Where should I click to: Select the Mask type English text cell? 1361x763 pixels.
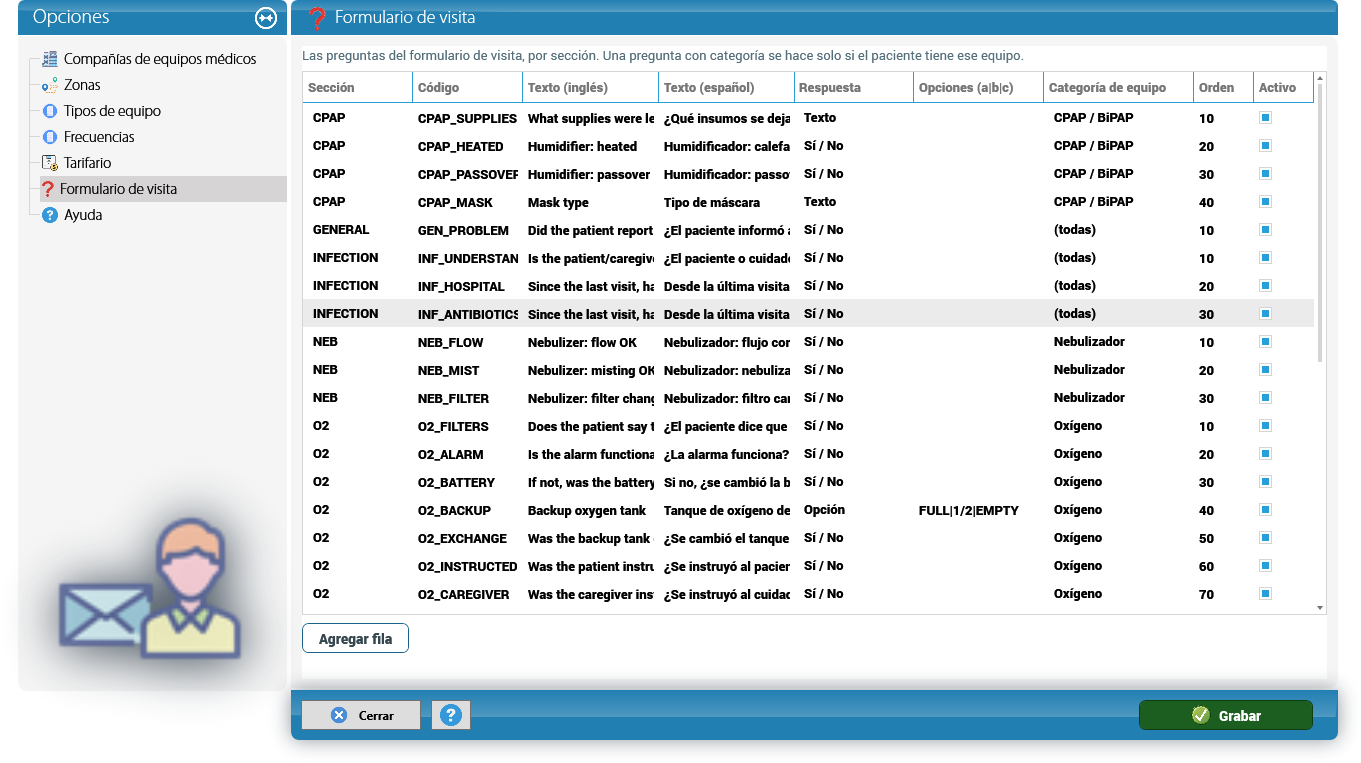click(591, 202)
